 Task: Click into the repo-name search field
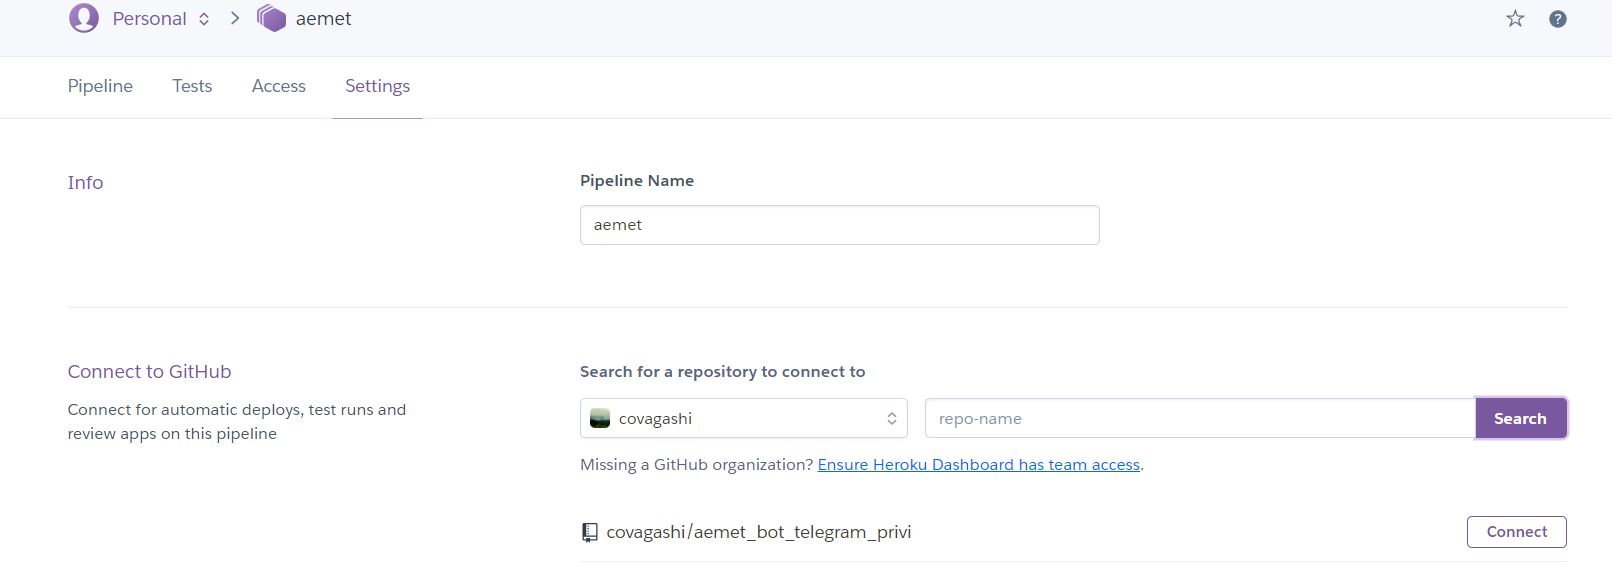(x=1200, y=418)
